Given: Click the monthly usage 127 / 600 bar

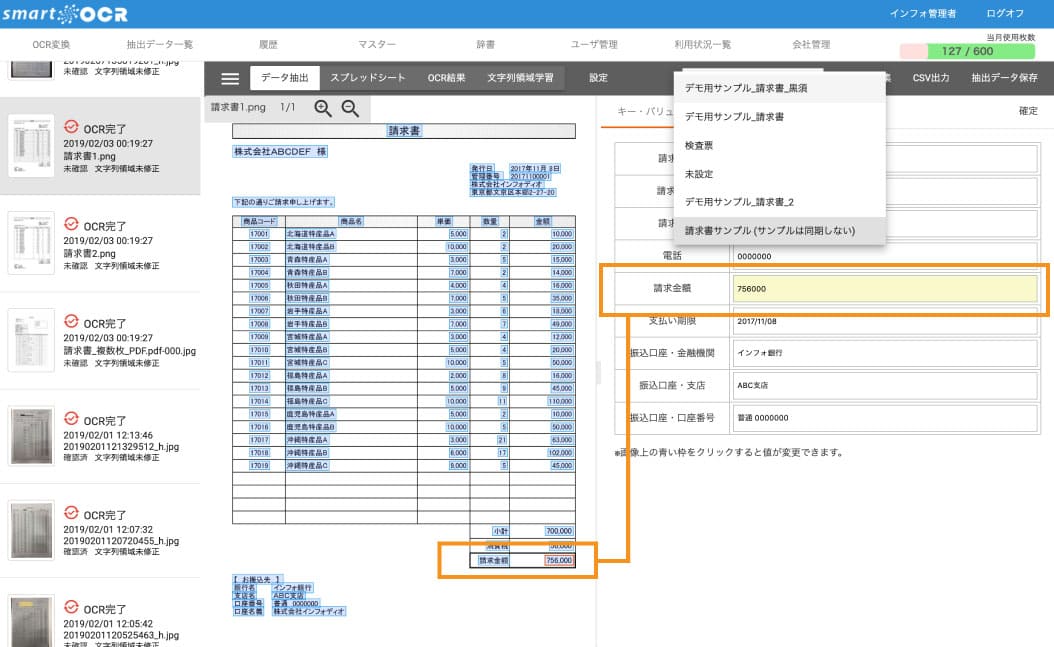Looking at the screenshot, I should click(x=967, y=51).
